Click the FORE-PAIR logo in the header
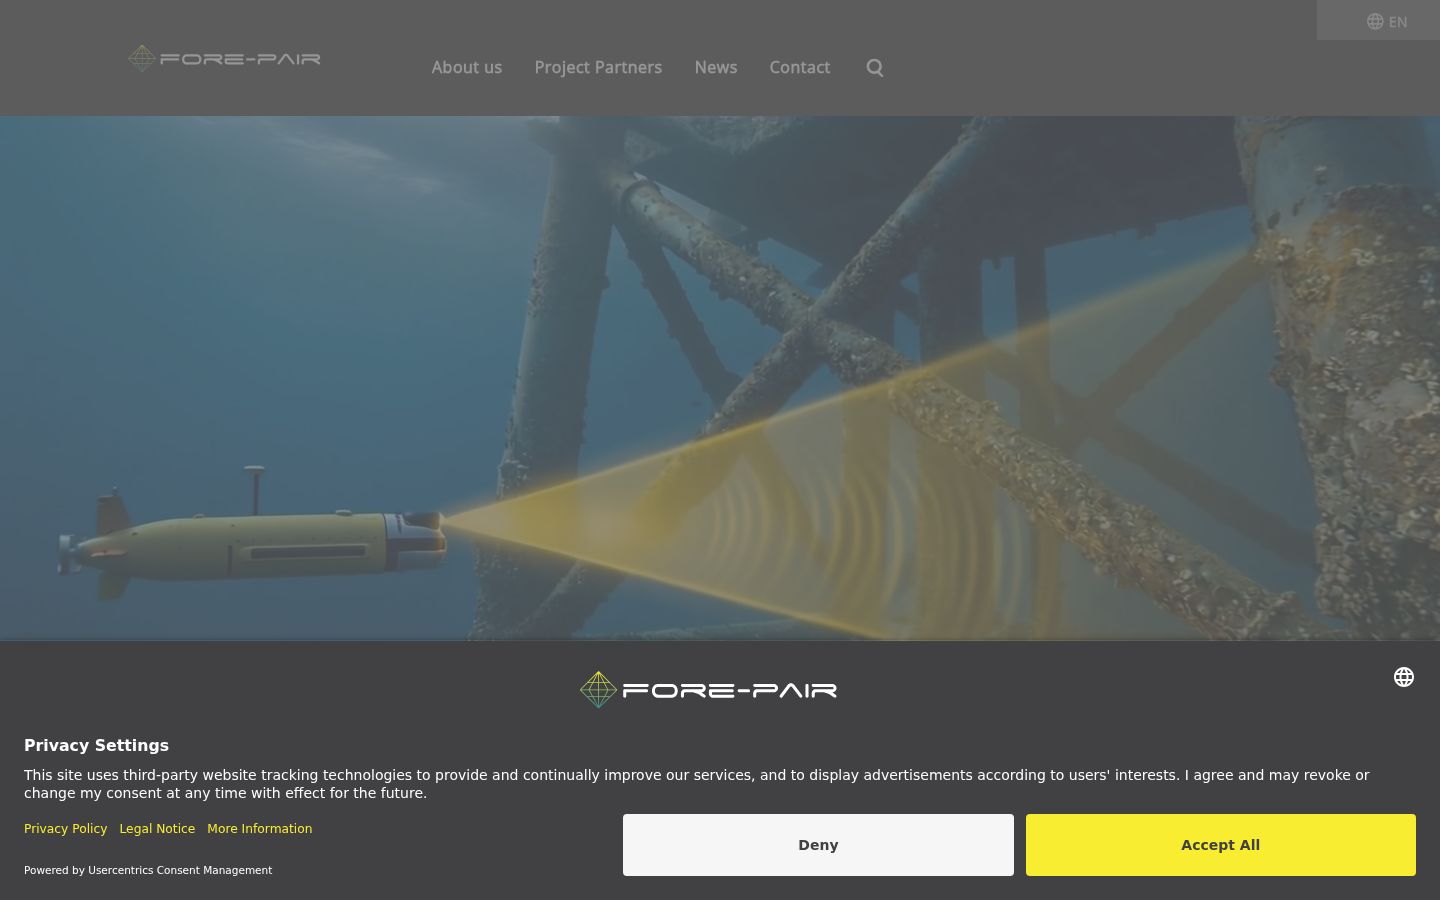Screen dimensions: 1440x900 (x=224, y=58)
